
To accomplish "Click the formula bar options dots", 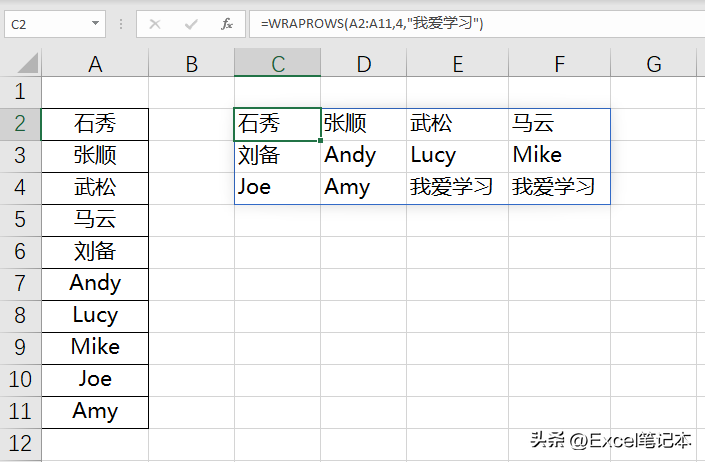I will (120, 24).
